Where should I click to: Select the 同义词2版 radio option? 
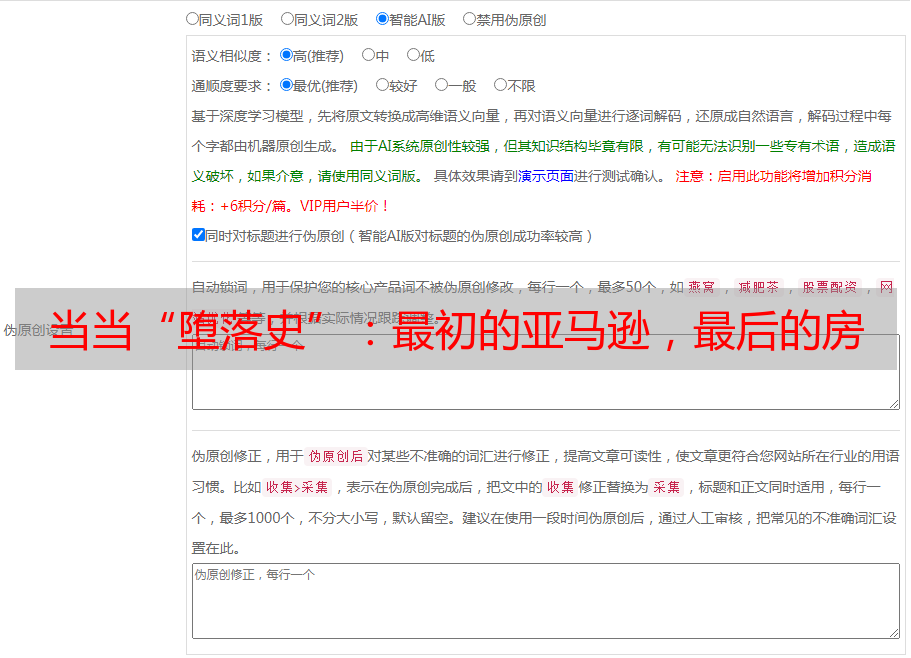(287, 19)
